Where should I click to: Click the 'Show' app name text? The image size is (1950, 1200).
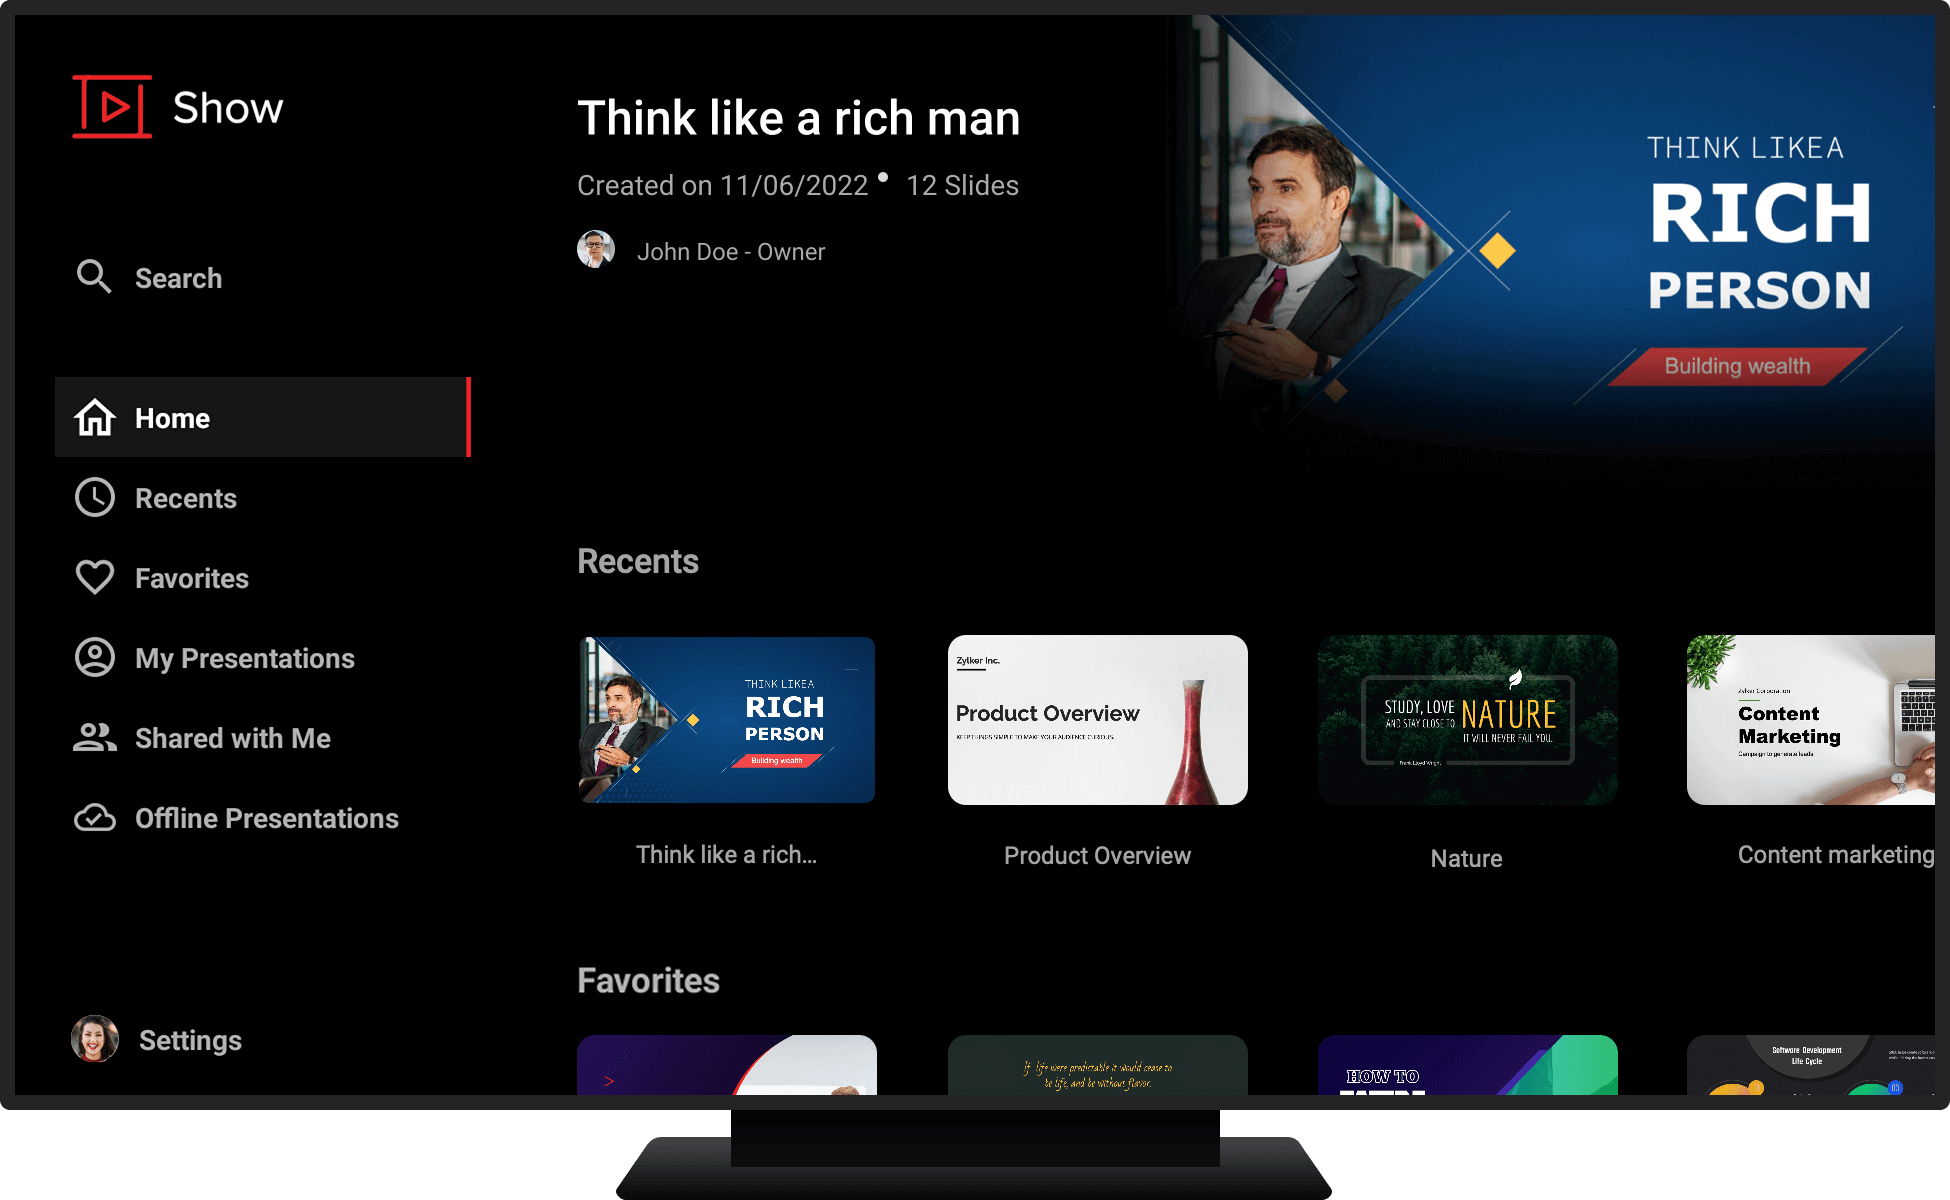click(228, 107)
